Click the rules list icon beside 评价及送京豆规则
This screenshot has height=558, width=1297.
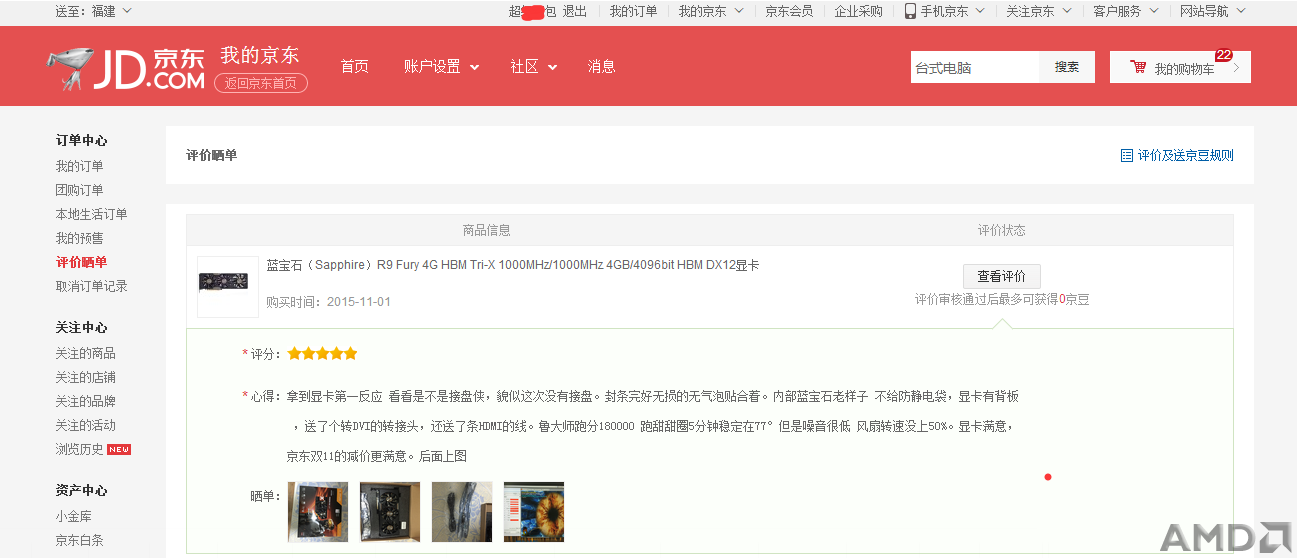click(1127, 155)
